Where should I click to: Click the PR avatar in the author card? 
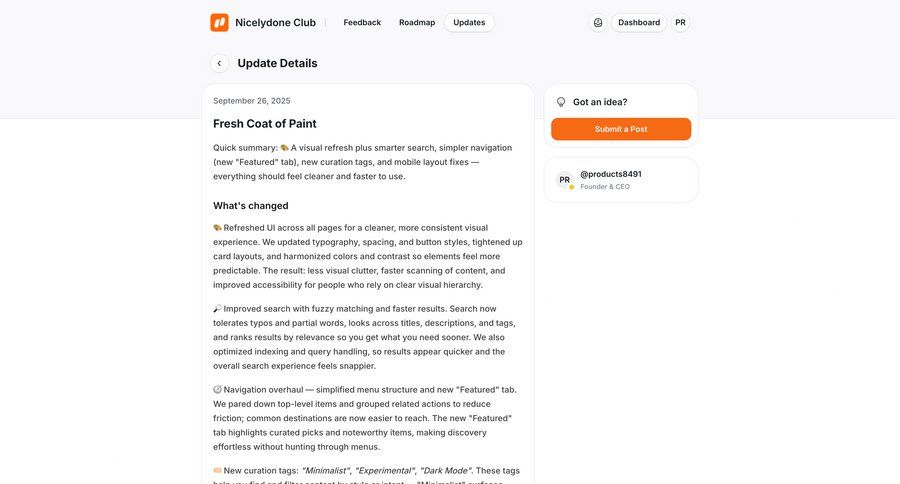pyautogui.click(x=565, y=180)
